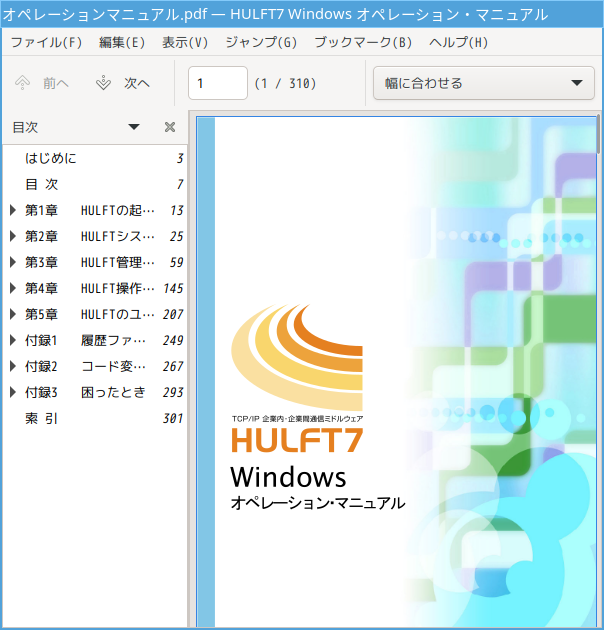Expand the 付録1 tree arrow
Viewport: 604px width, 630px height.
tap(13, 340)
